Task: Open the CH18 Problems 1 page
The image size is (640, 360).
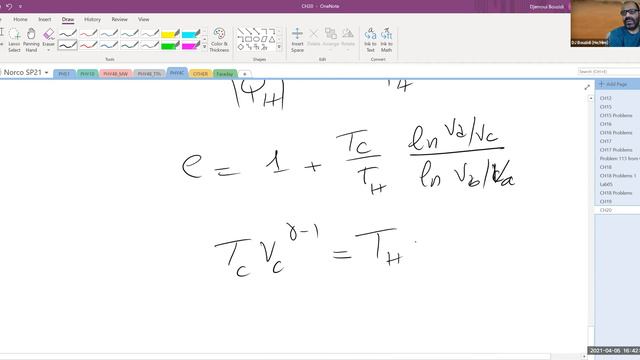Action: pyautogui.click(x=618, y=176)
